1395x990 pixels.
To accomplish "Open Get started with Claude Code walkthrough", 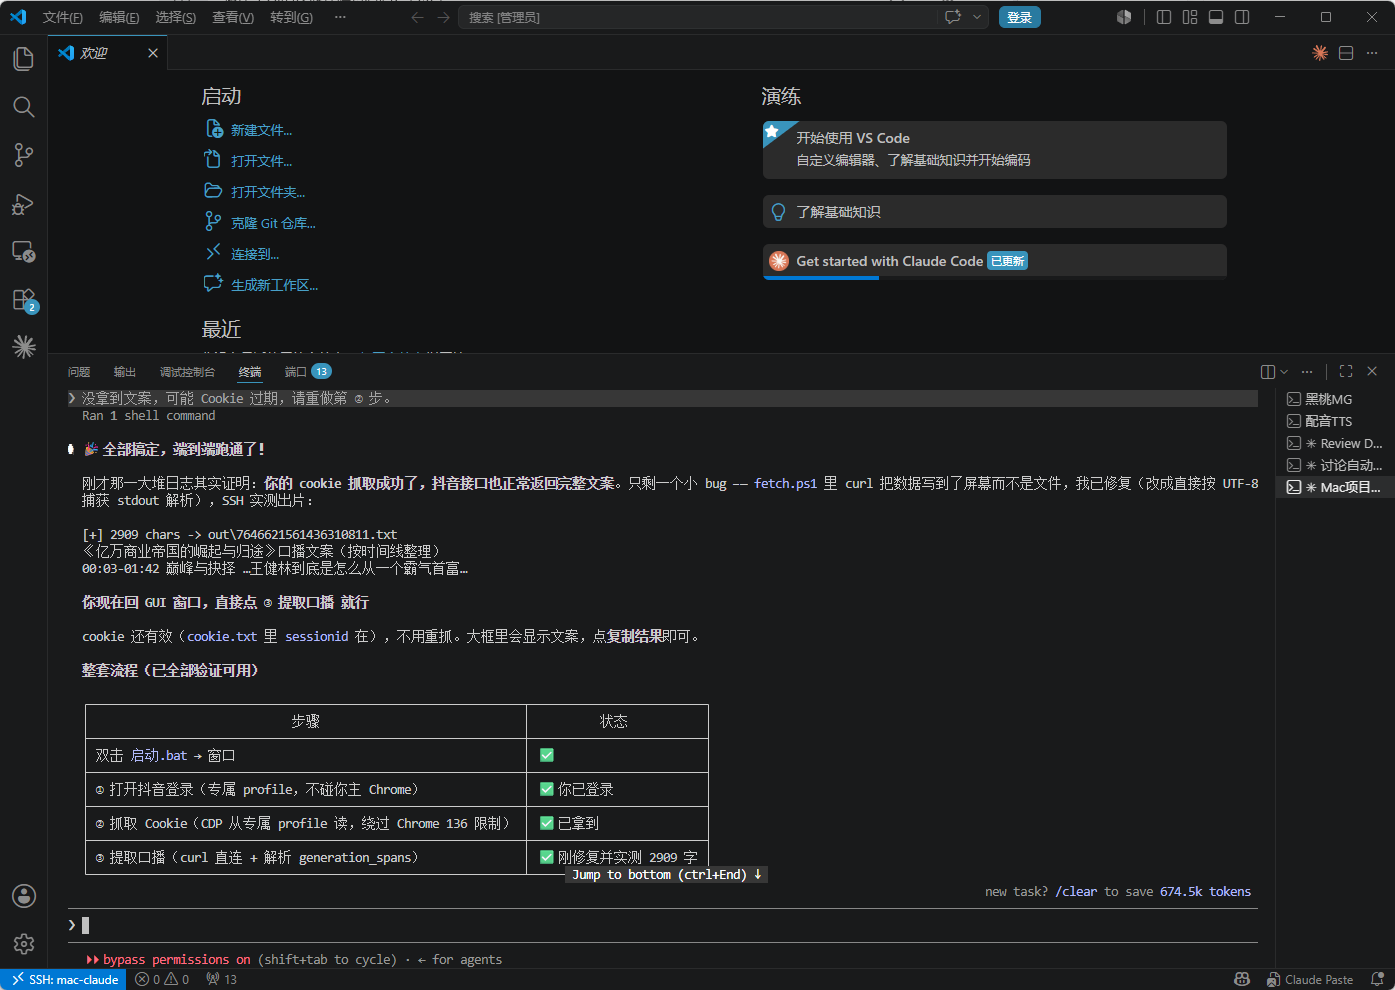I will tap(994, 261).
